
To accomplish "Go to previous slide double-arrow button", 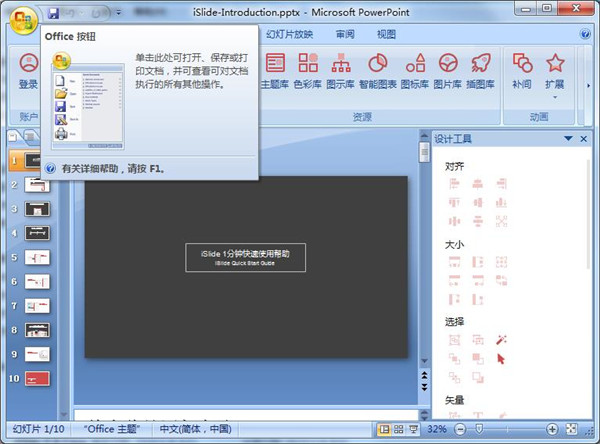I will click(424, 375).
